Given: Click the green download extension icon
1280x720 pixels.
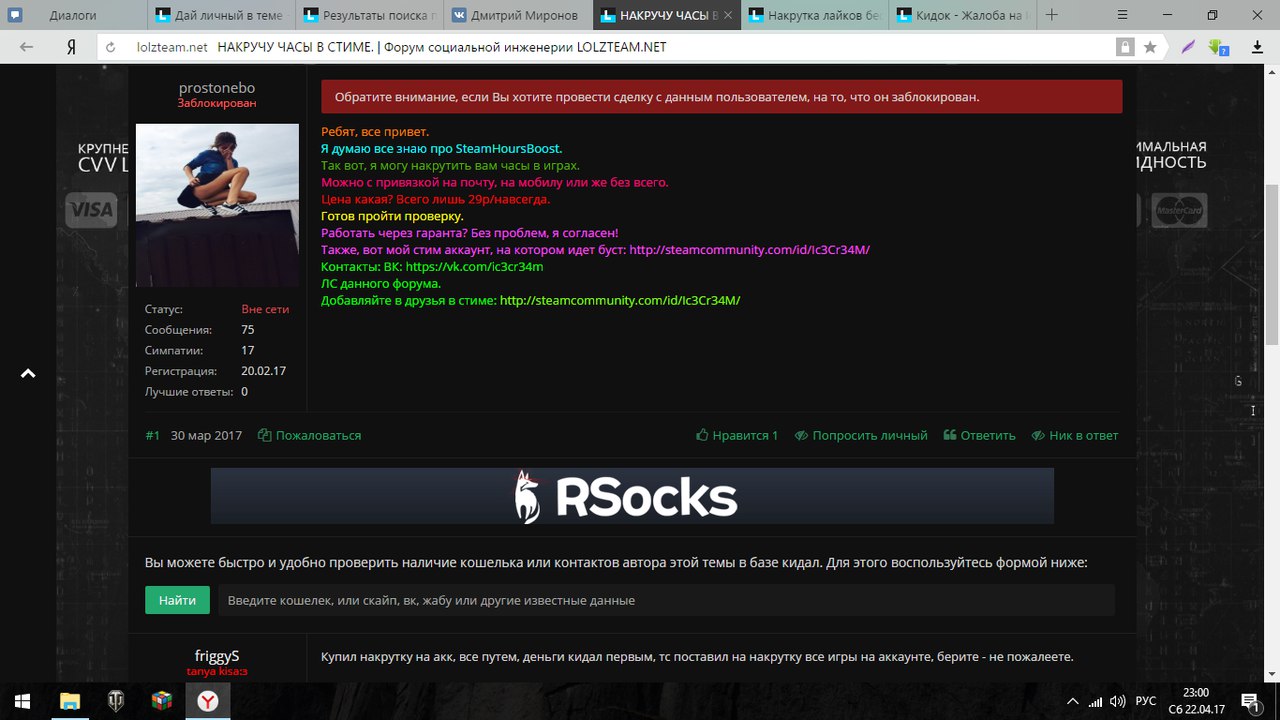Looking at the screenshot, I should click(1218, 47).
